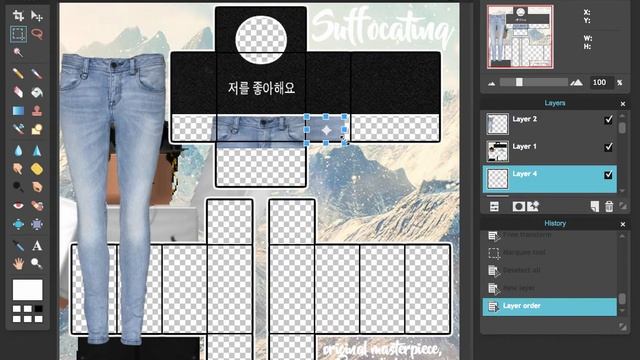Click the Layer order history entry
Screen dimensions: 640x360
pyautogui.click(x=549, y=307)
